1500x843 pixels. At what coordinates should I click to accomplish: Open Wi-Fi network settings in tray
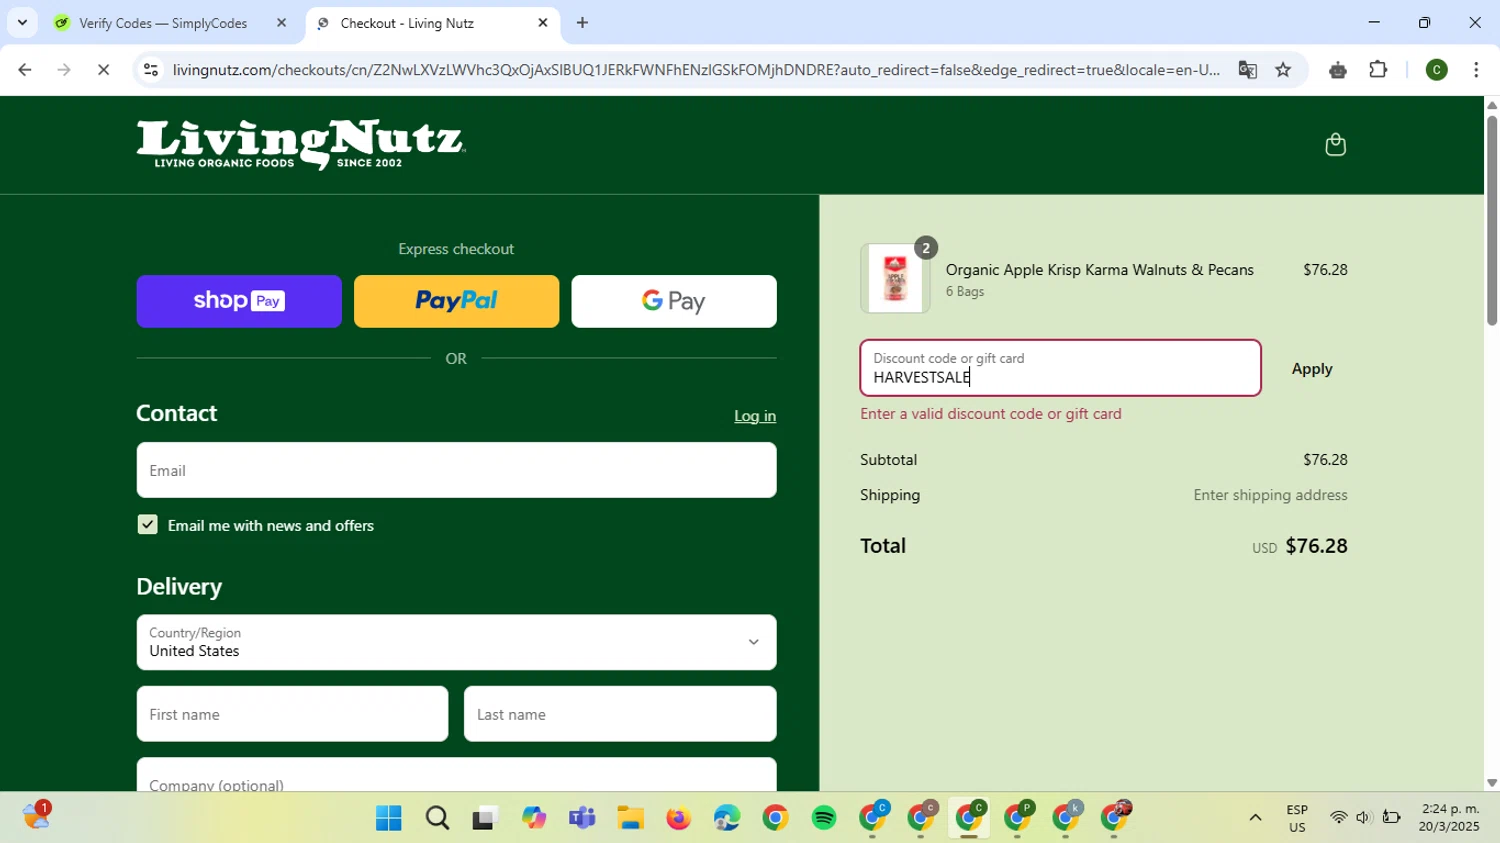coord(1338,818)
